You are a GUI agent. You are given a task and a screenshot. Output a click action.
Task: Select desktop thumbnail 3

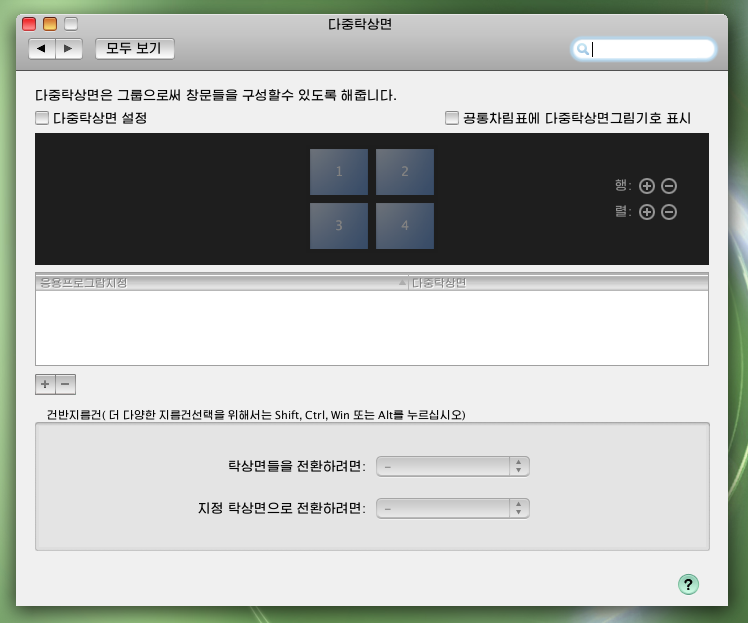[x=339, y=226]
